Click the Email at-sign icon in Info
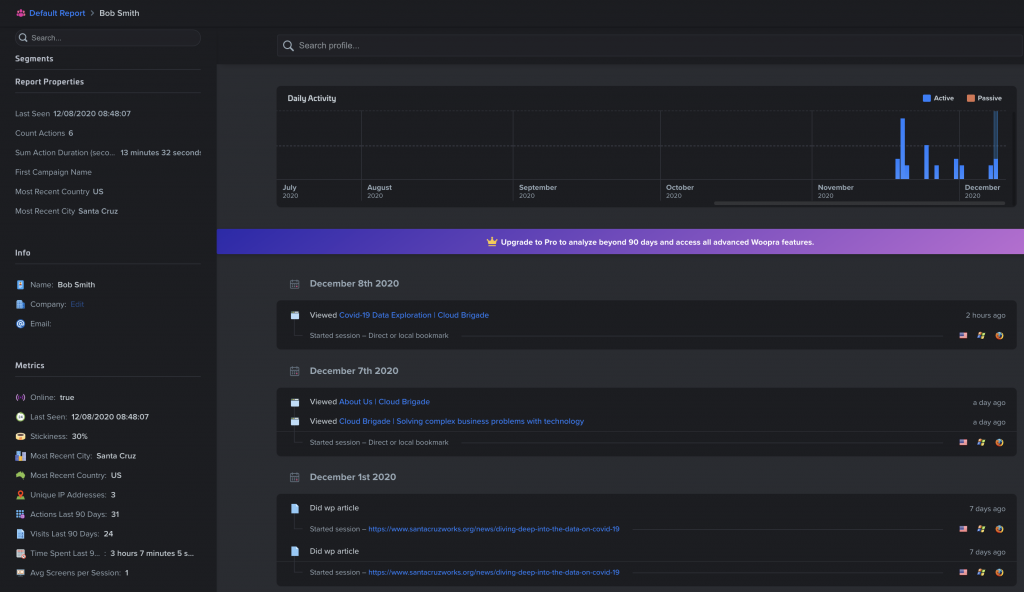The width and height of the screenshot is (1024, 592). (20, 324)
